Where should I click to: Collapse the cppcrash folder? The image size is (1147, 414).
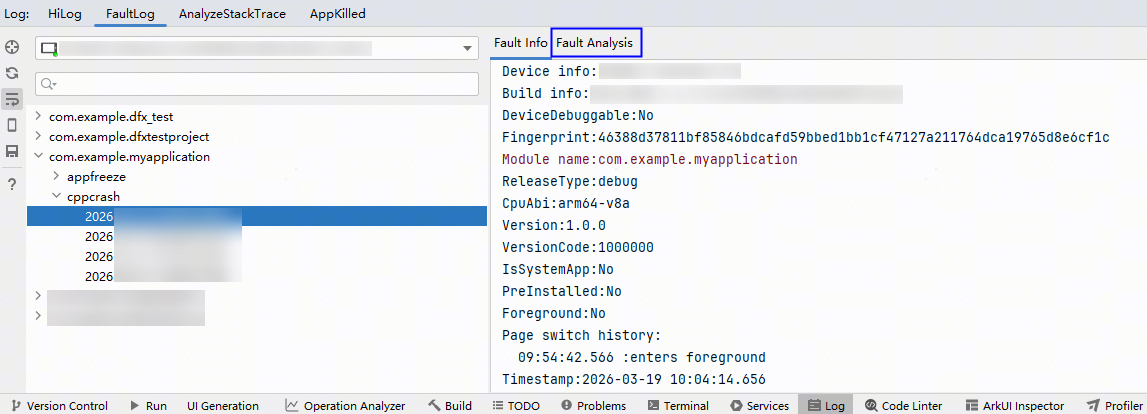click(x=57, y=197)
